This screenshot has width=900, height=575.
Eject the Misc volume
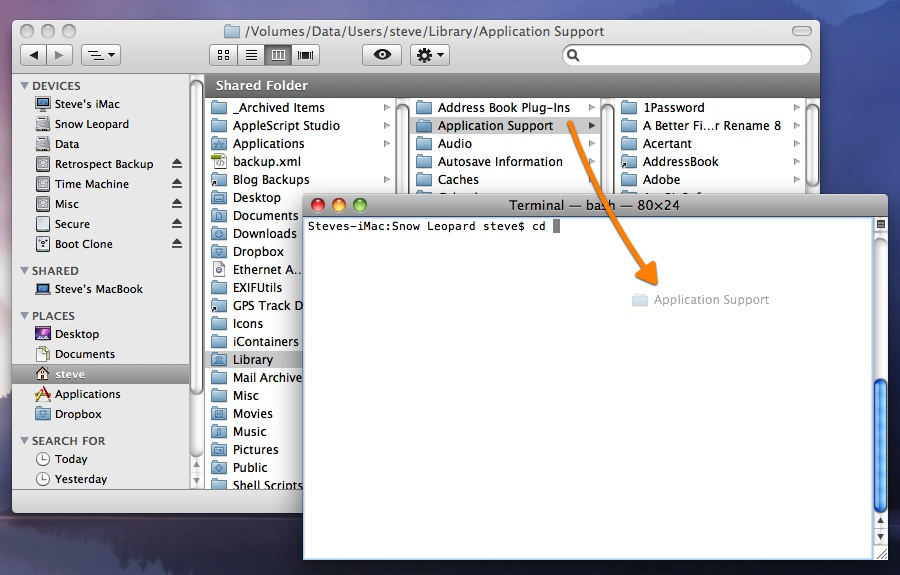177,204
